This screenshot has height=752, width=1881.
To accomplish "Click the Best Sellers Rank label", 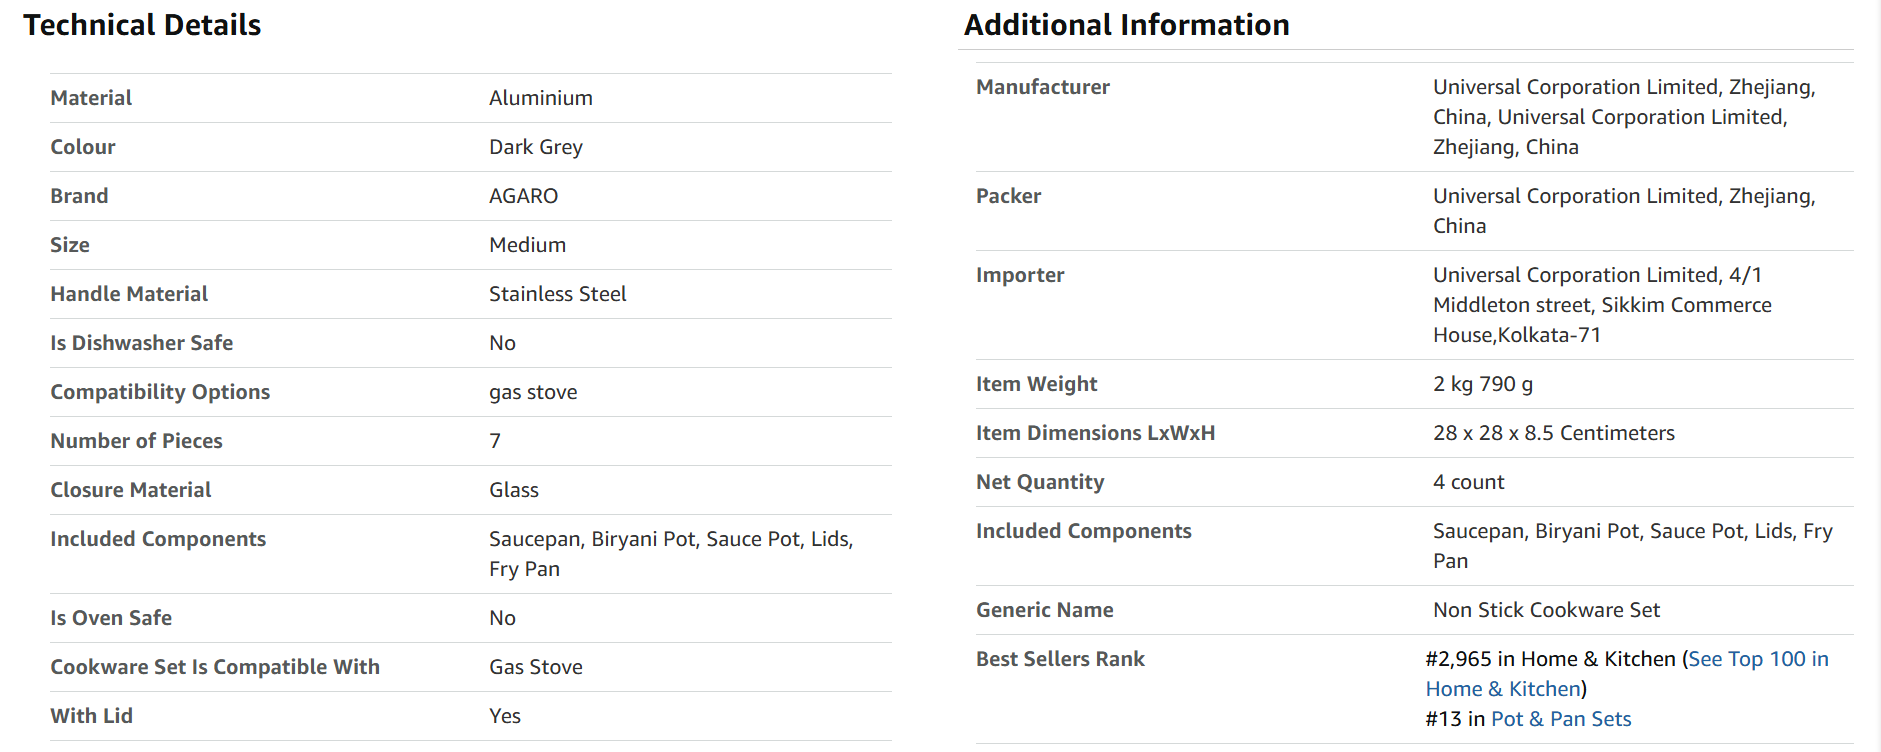I will [x=1060, y=659].
